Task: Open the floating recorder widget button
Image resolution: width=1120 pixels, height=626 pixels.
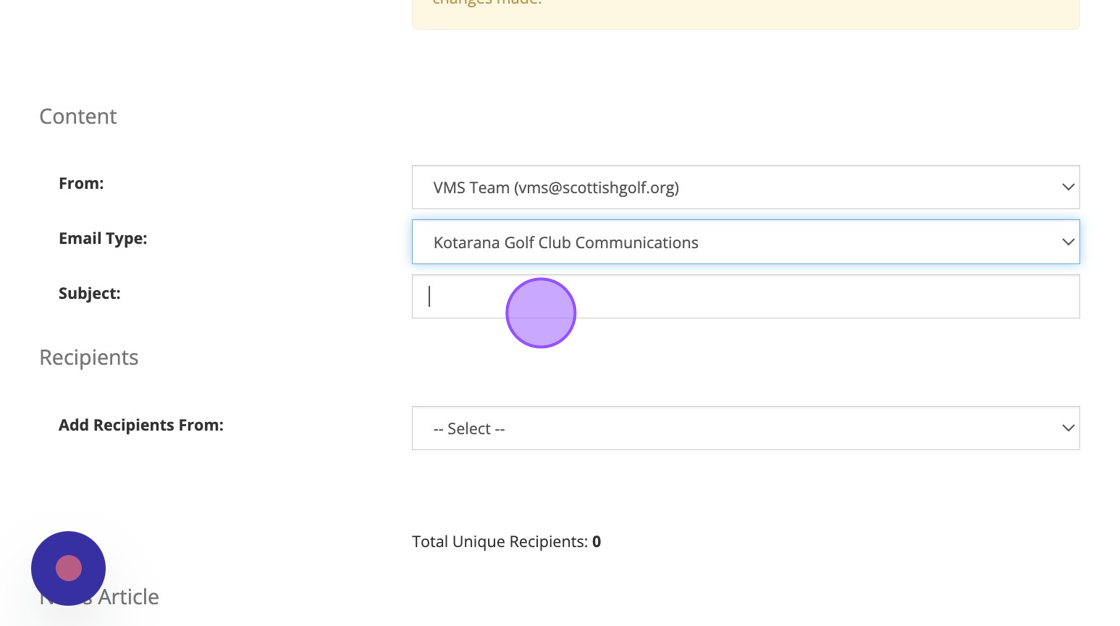Action: pyautogui.click(x=68, y=568)
